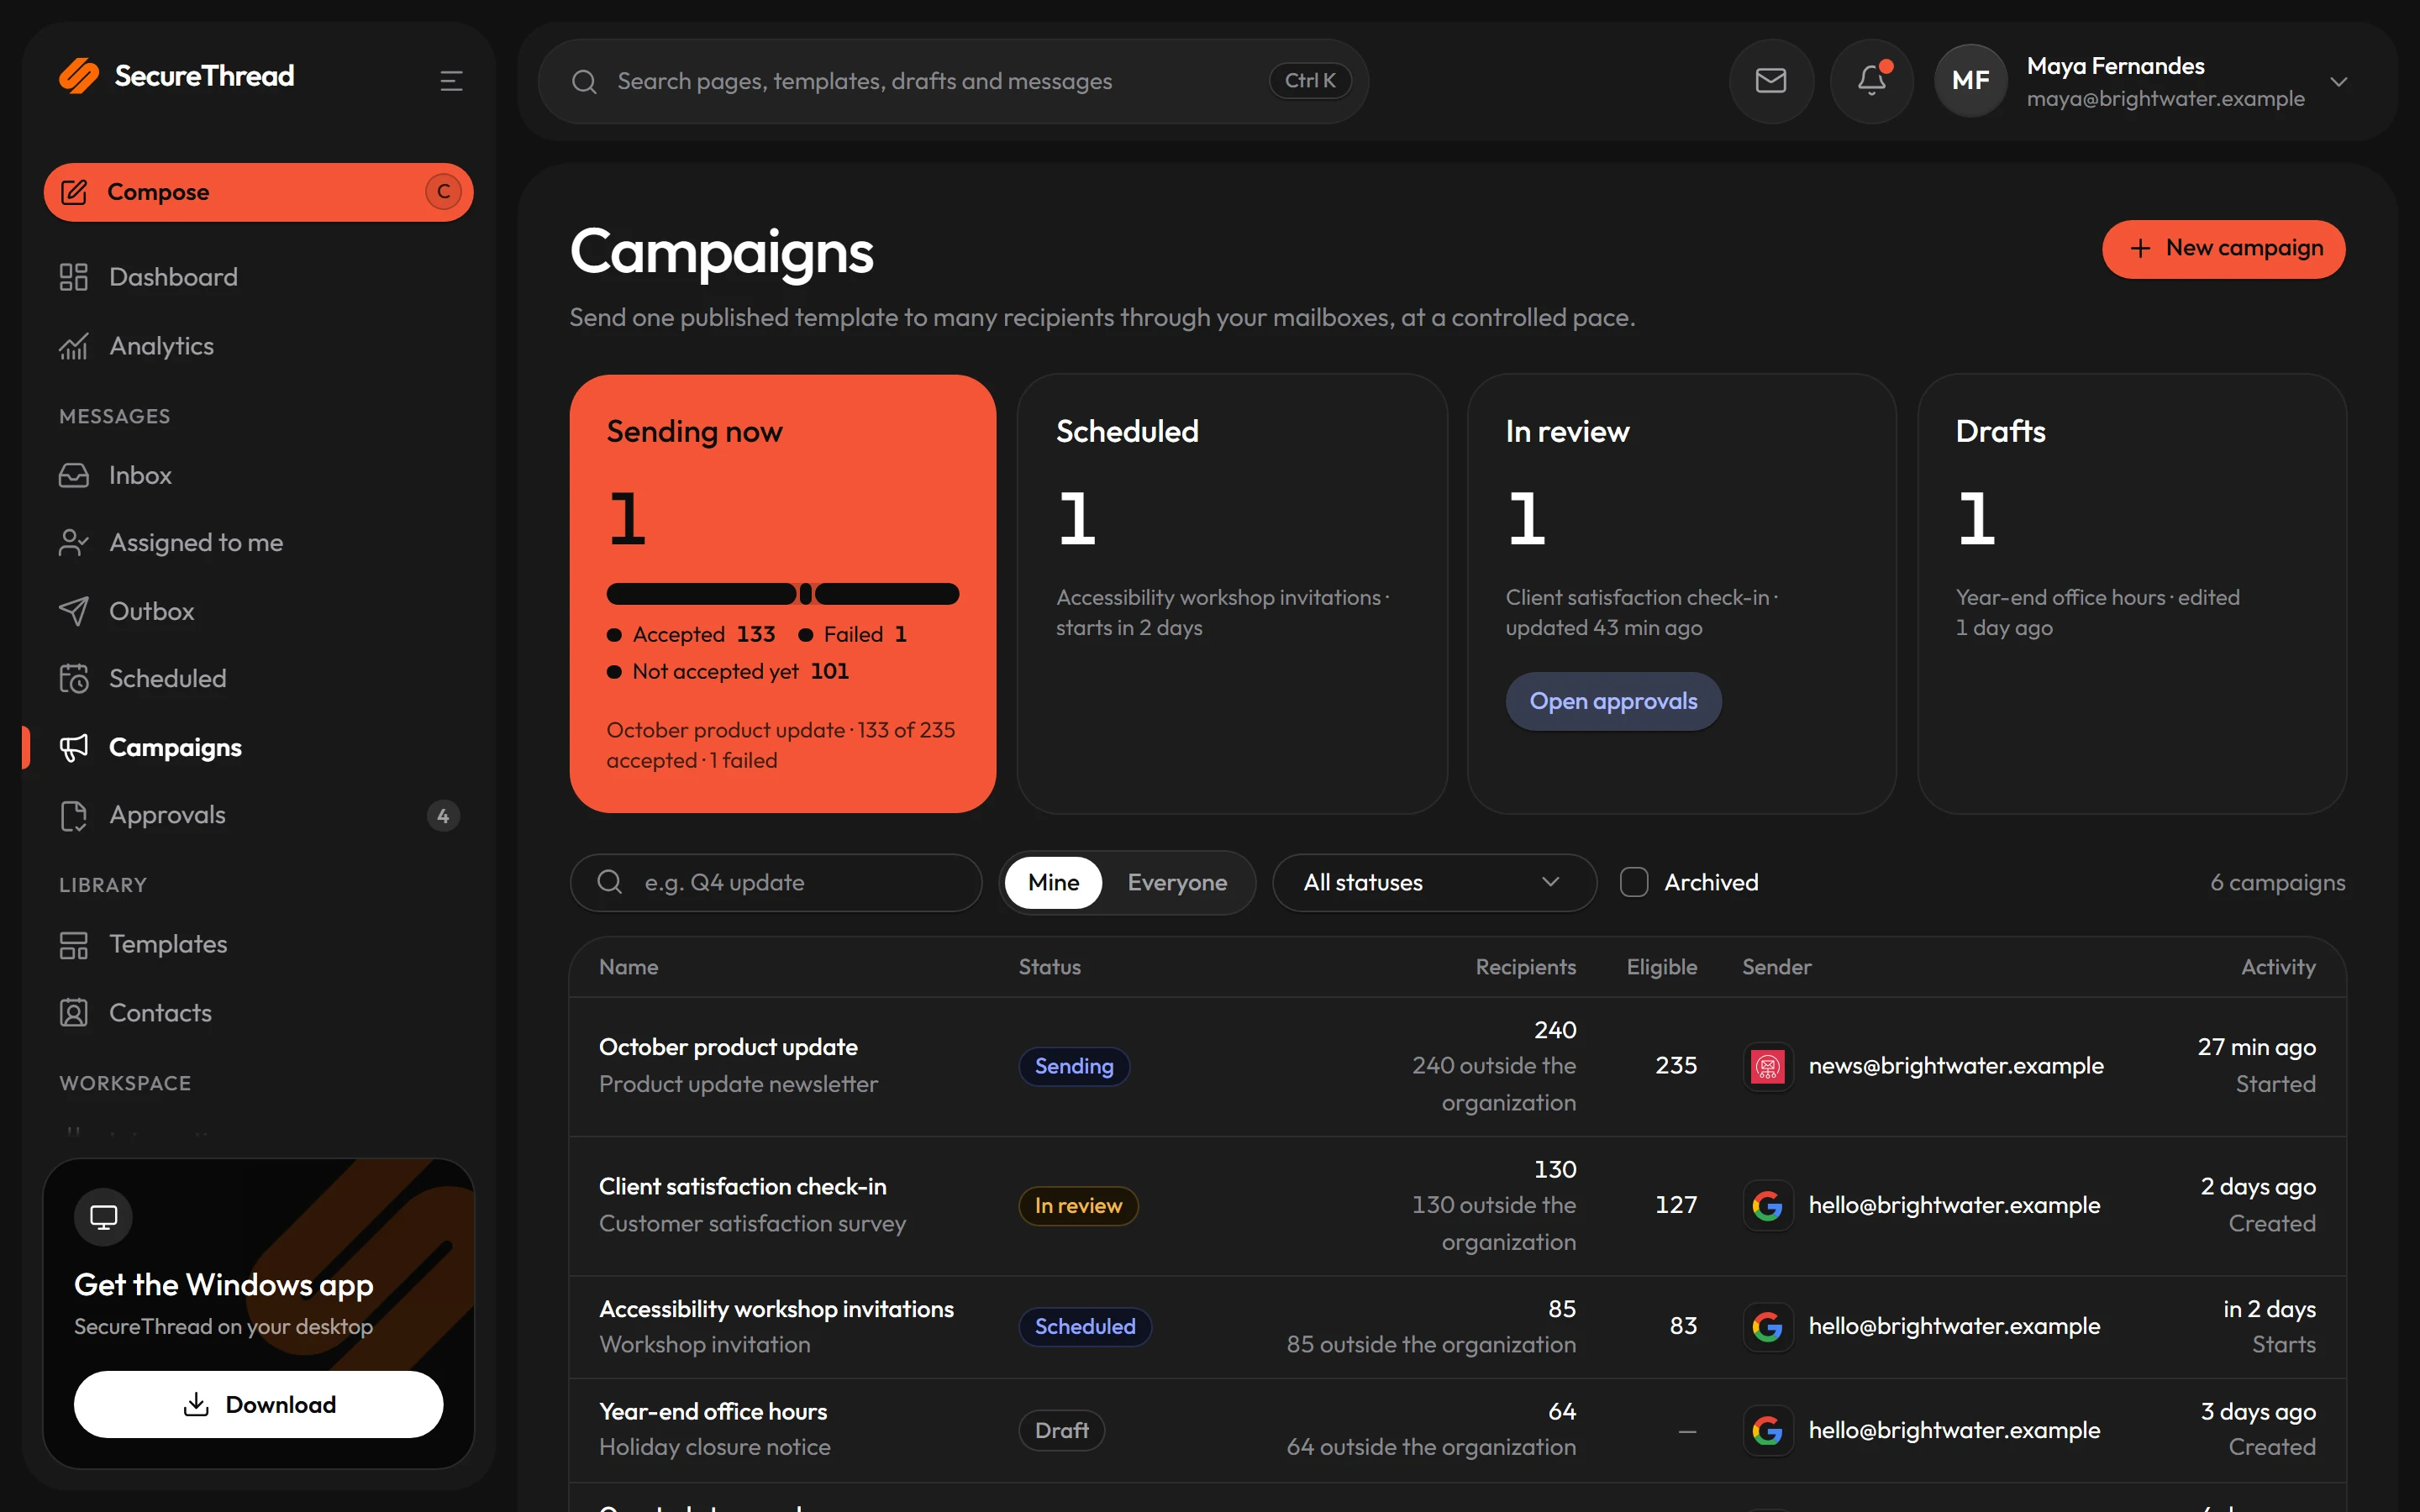Click the Contacts icon in sidebar

tap(73, 1013)
